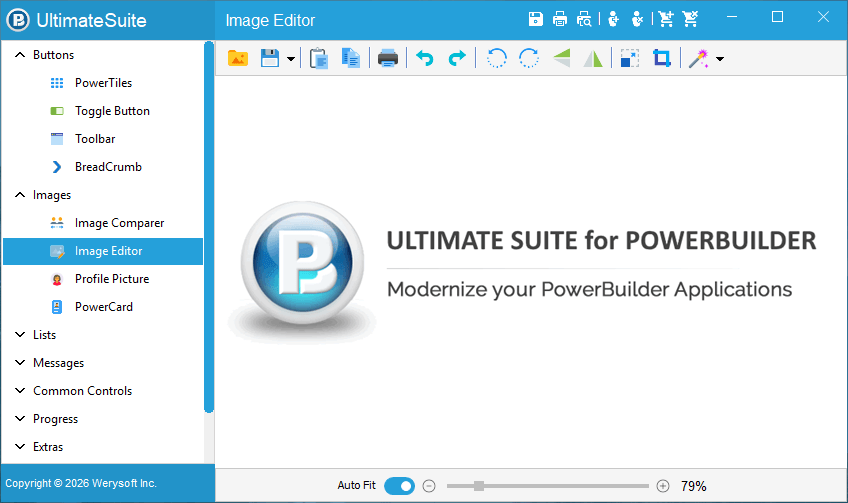Click the magic wand effects icon
Viewport: 848px width, 503px height.
[699, 58]
